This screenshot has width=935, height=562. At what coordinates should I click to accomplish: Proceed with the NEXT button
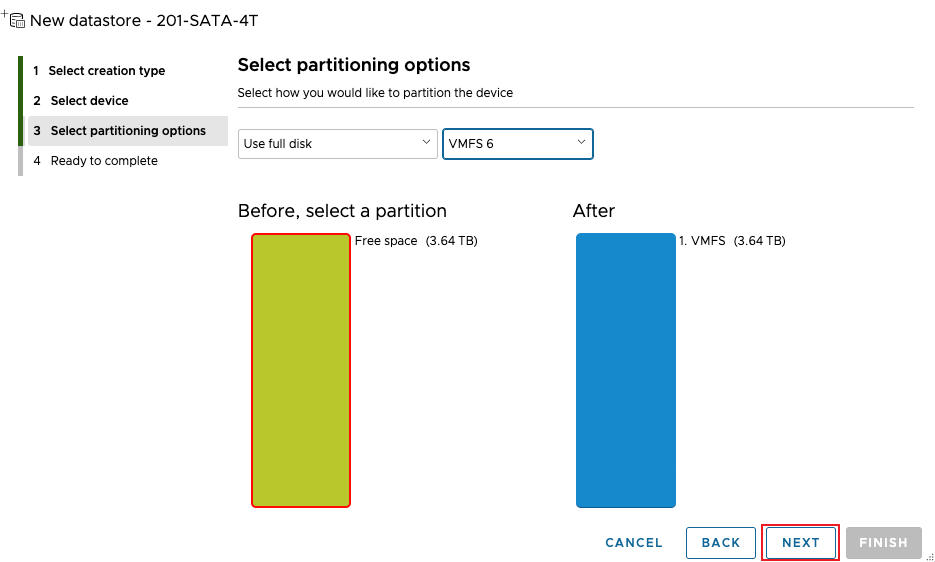click(x=801, y=543)
